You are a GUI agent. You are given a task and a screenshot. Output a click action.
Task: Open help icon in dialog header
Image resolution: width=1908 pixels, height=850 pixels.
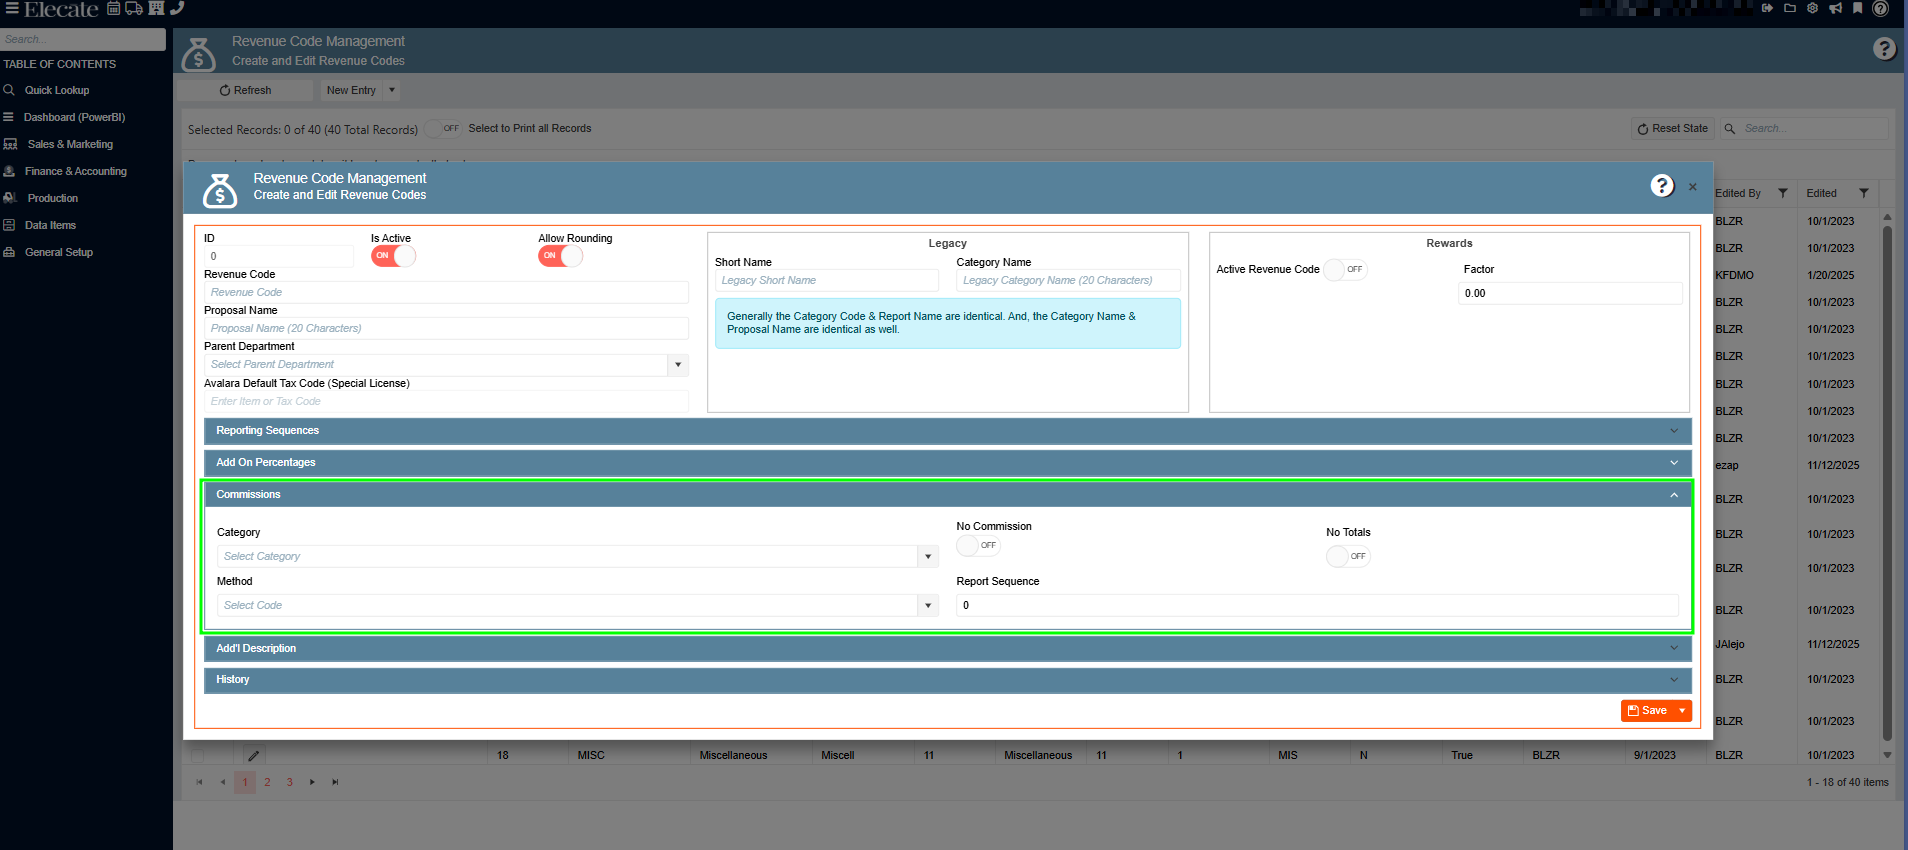1662,186
